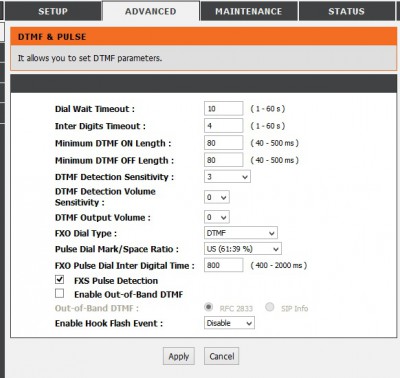Image resolution: width=400 pixels, height=378 pixels.
Task: Expand DTMF Detection Volume Sensitivity dropdown
Action: [217, 197]
